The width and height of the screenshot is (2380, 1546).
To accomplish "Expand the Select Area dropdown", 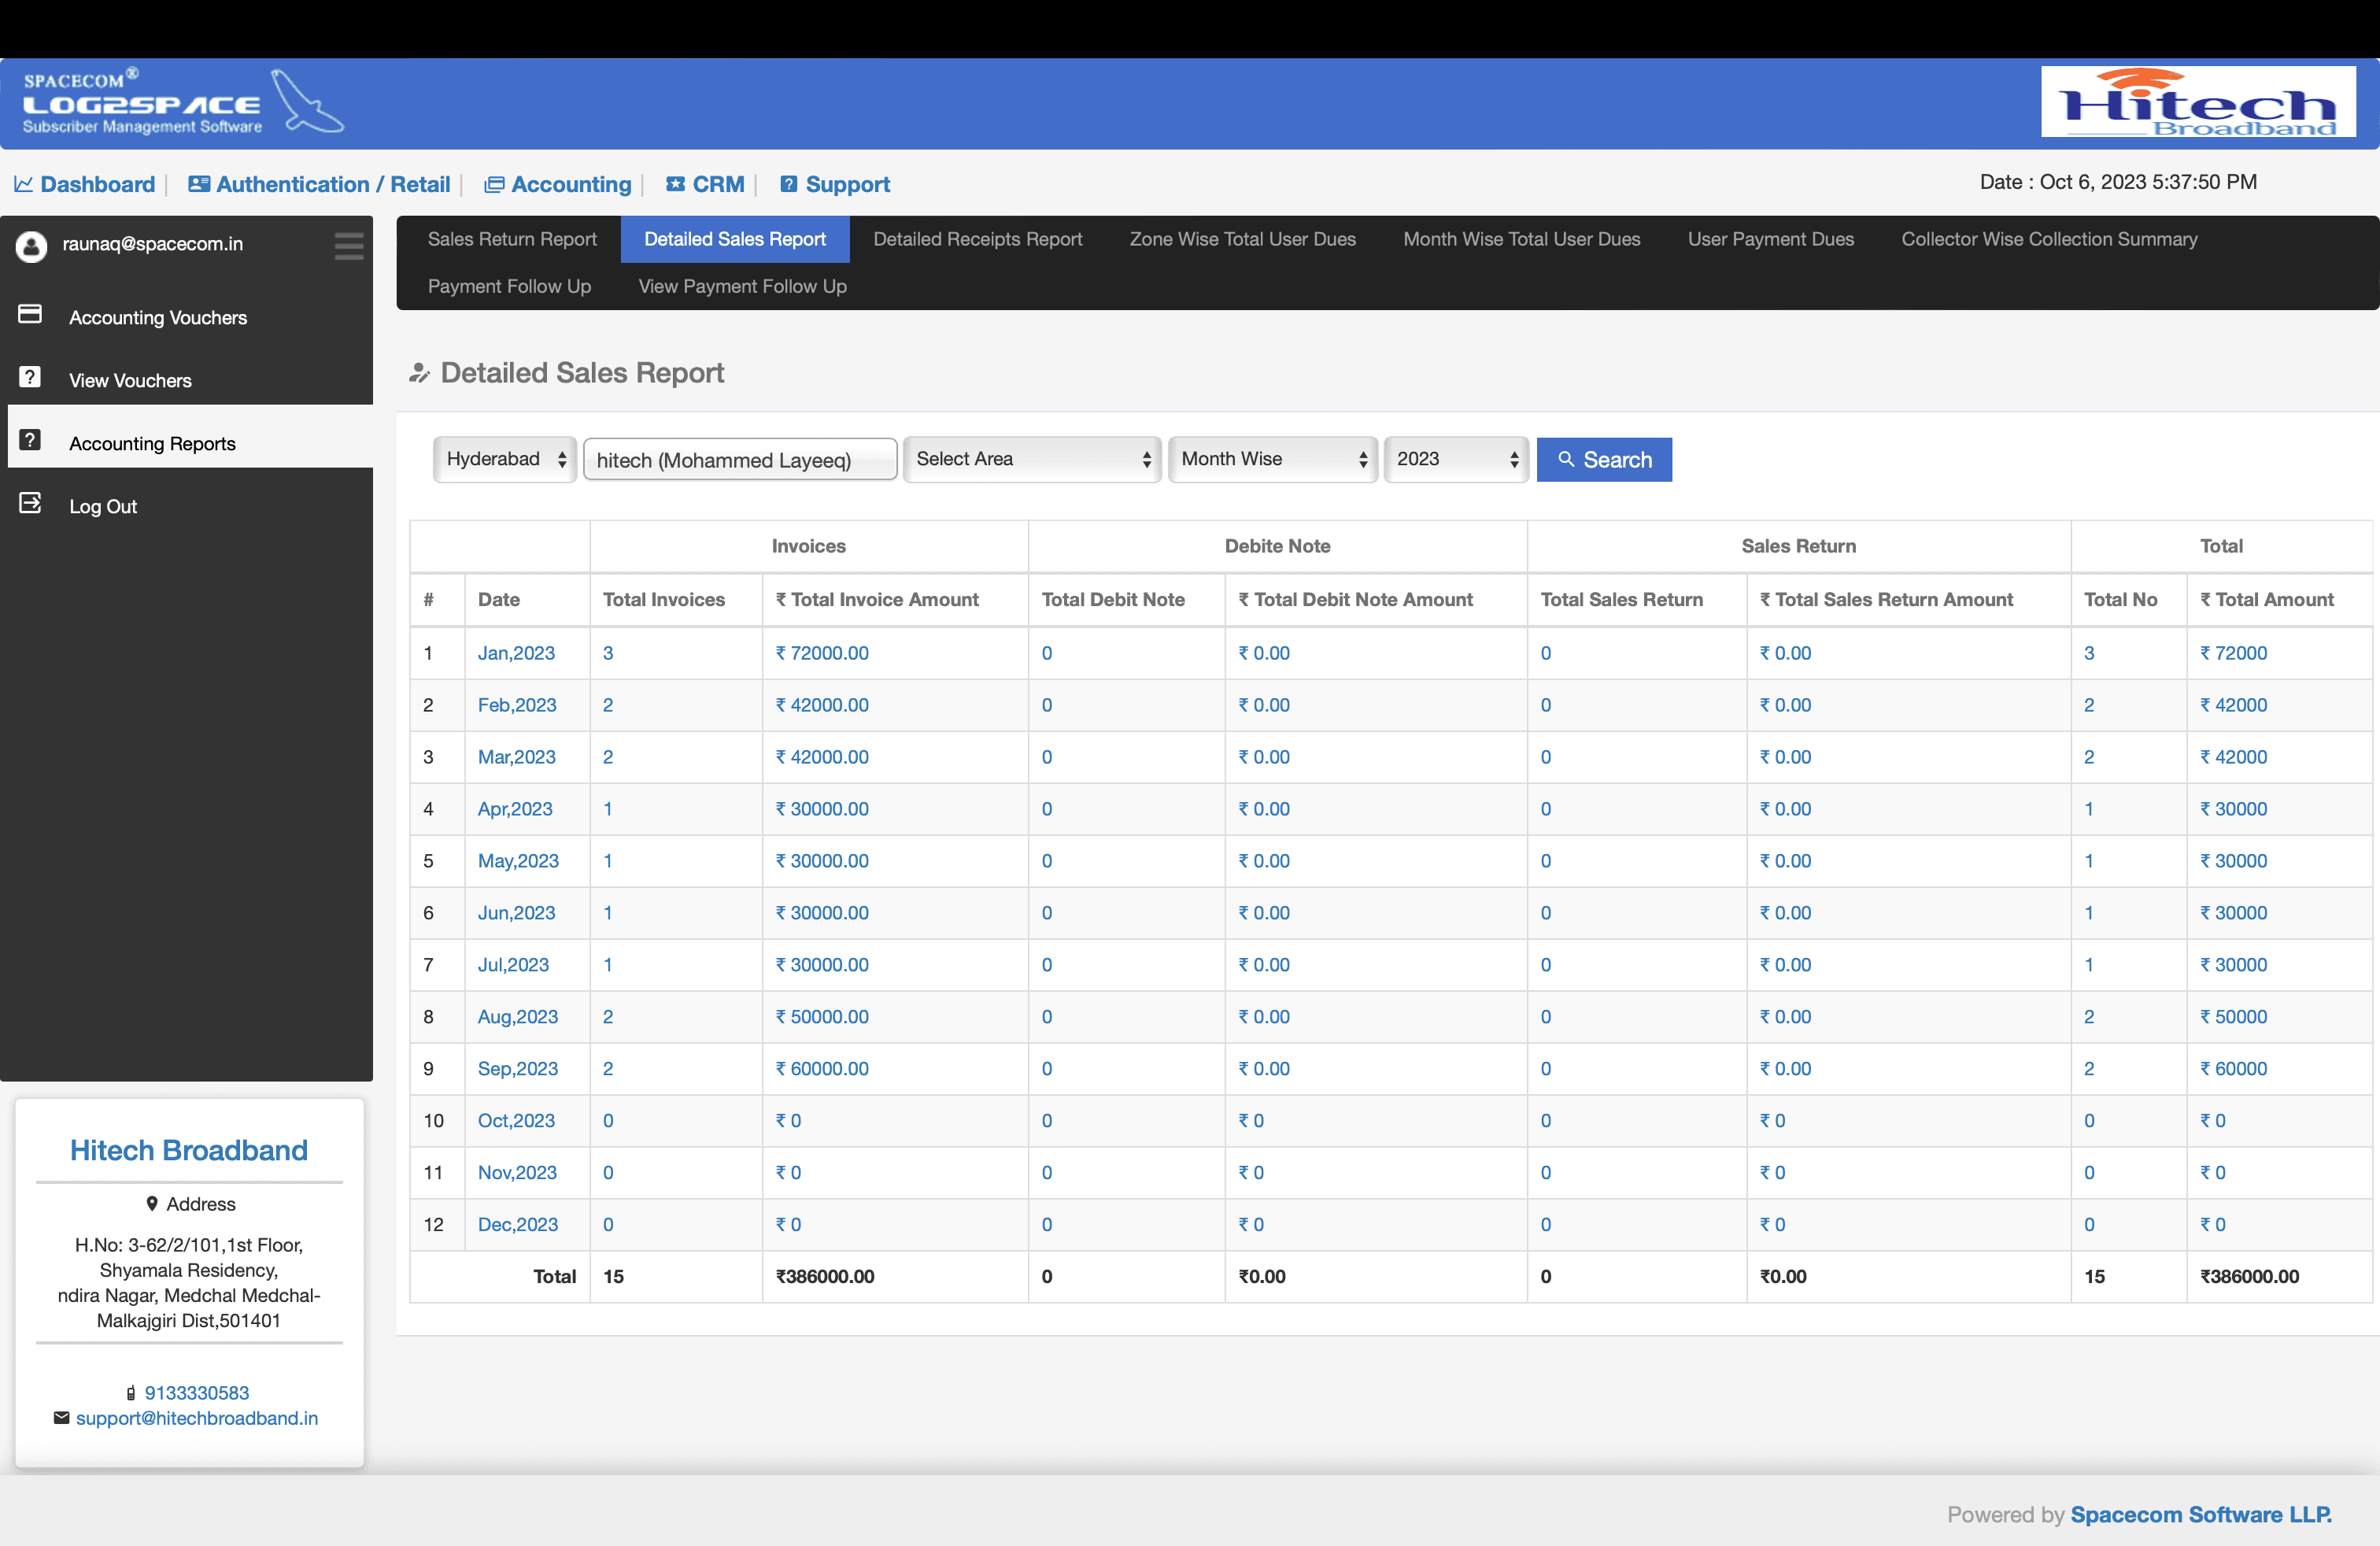I will [x=1032, y=459].
